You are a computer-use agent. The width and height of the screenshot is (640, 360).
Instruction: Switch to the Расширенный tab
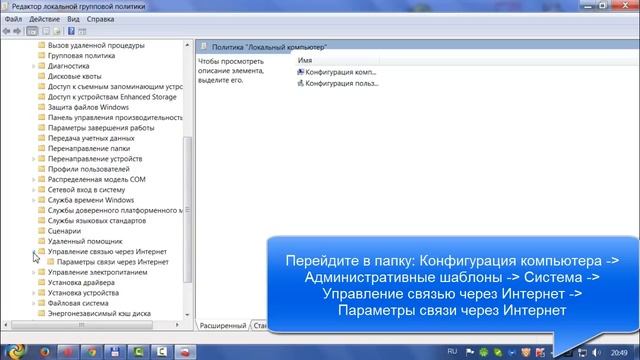coord(223,325)
